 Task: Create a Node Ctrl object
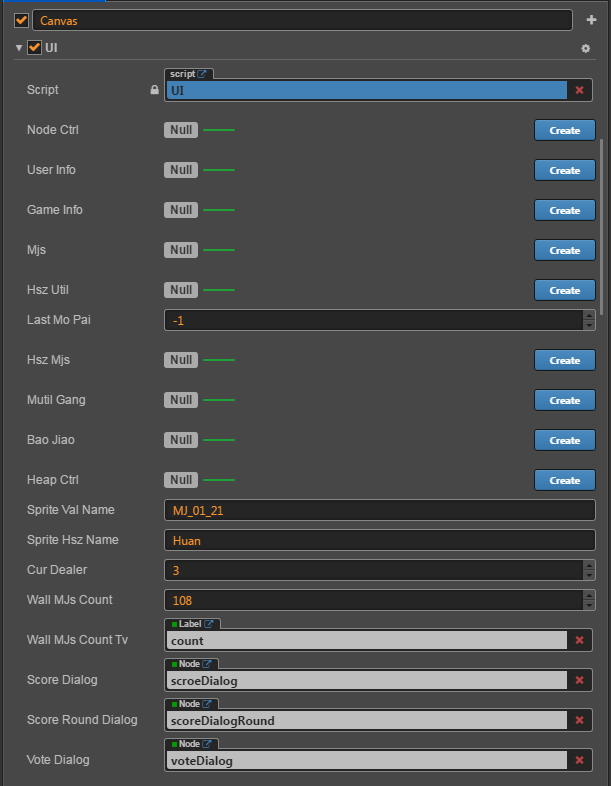[x=565, y=130]
